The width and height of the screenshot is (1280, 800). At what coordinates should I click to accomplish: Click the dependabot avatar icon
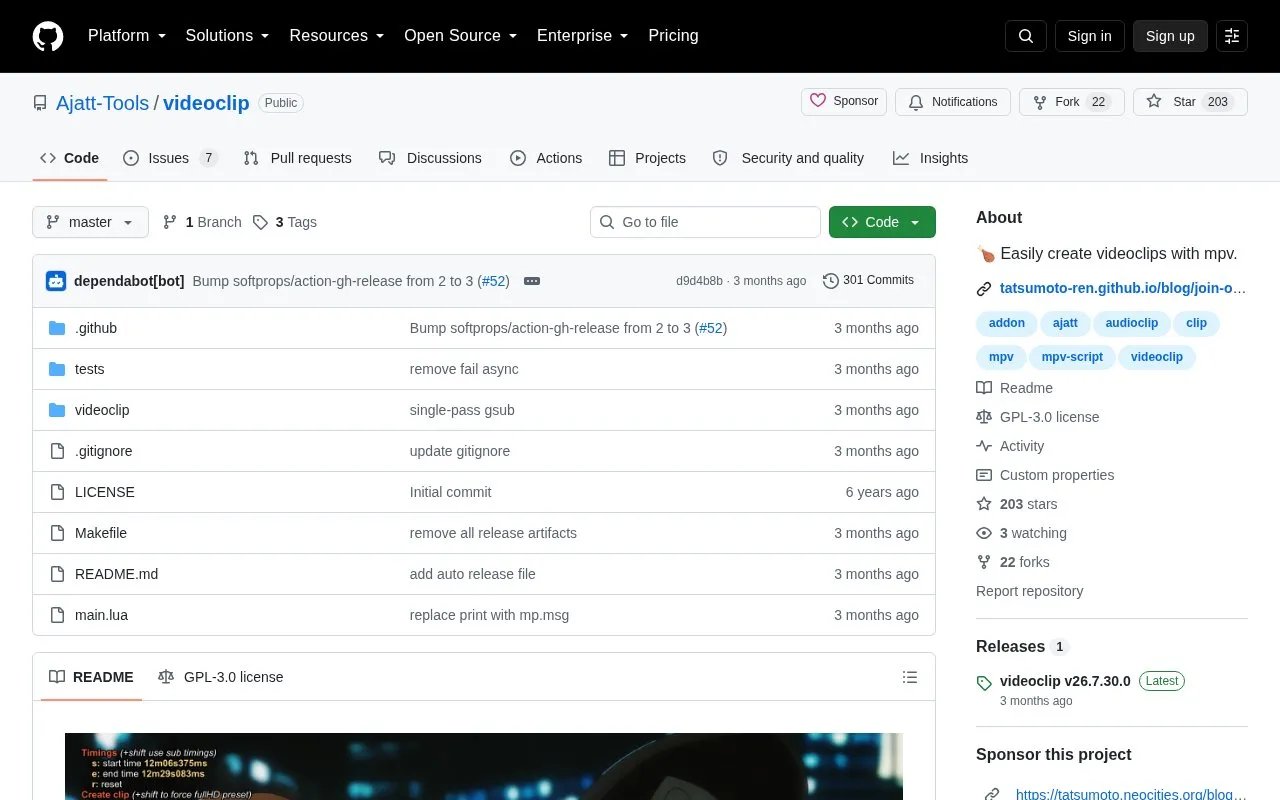click(56, 281)
